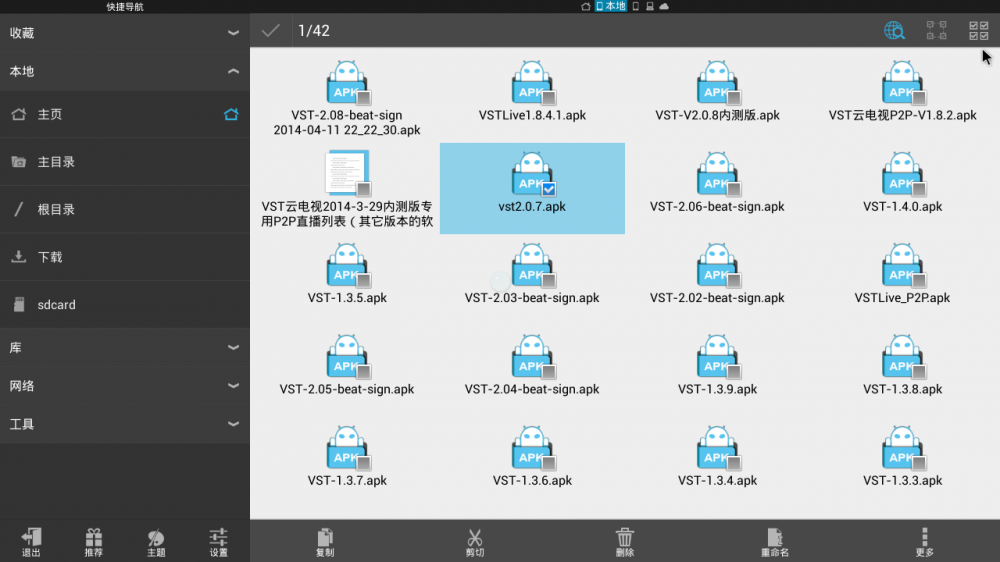Expand the 网络 network section chevron
1000x562 pixels.
pyautogui.click(x=233, y=386)
